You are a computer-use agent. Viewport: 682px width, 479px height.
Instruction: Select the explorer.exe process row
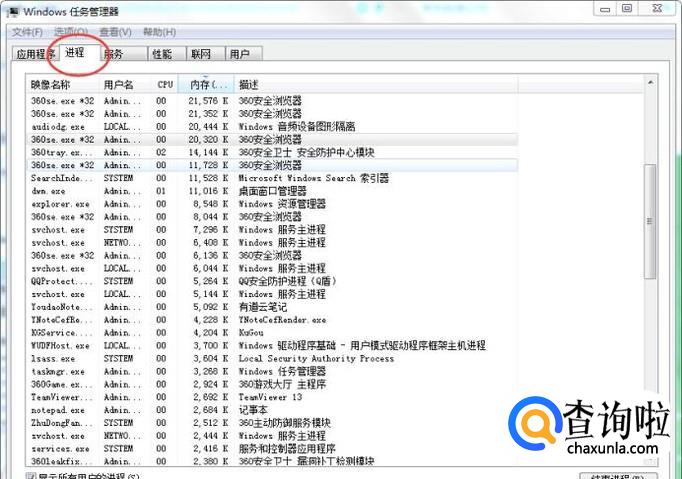pos(60,204)
